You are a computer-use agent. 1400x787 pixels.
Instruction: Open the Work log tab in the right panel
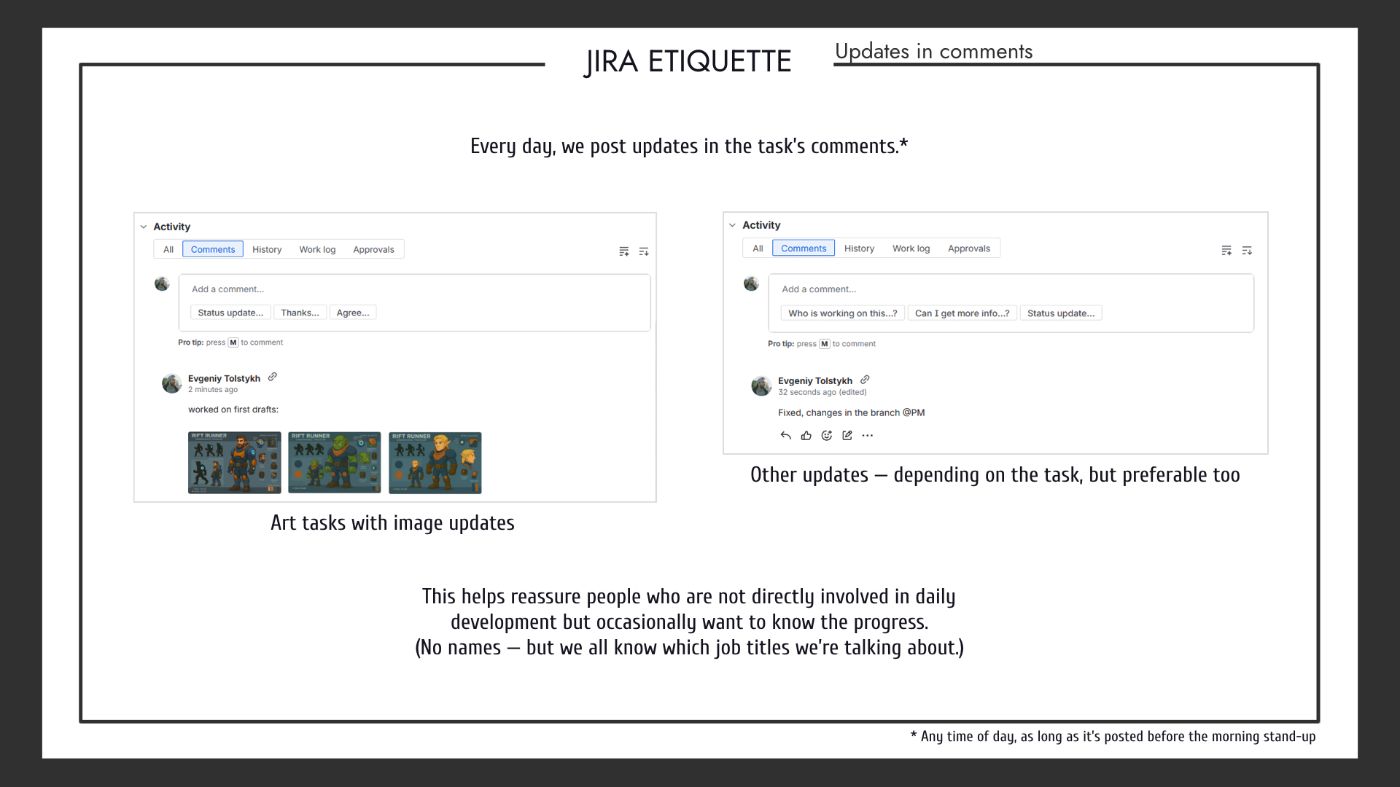[911, 248]
